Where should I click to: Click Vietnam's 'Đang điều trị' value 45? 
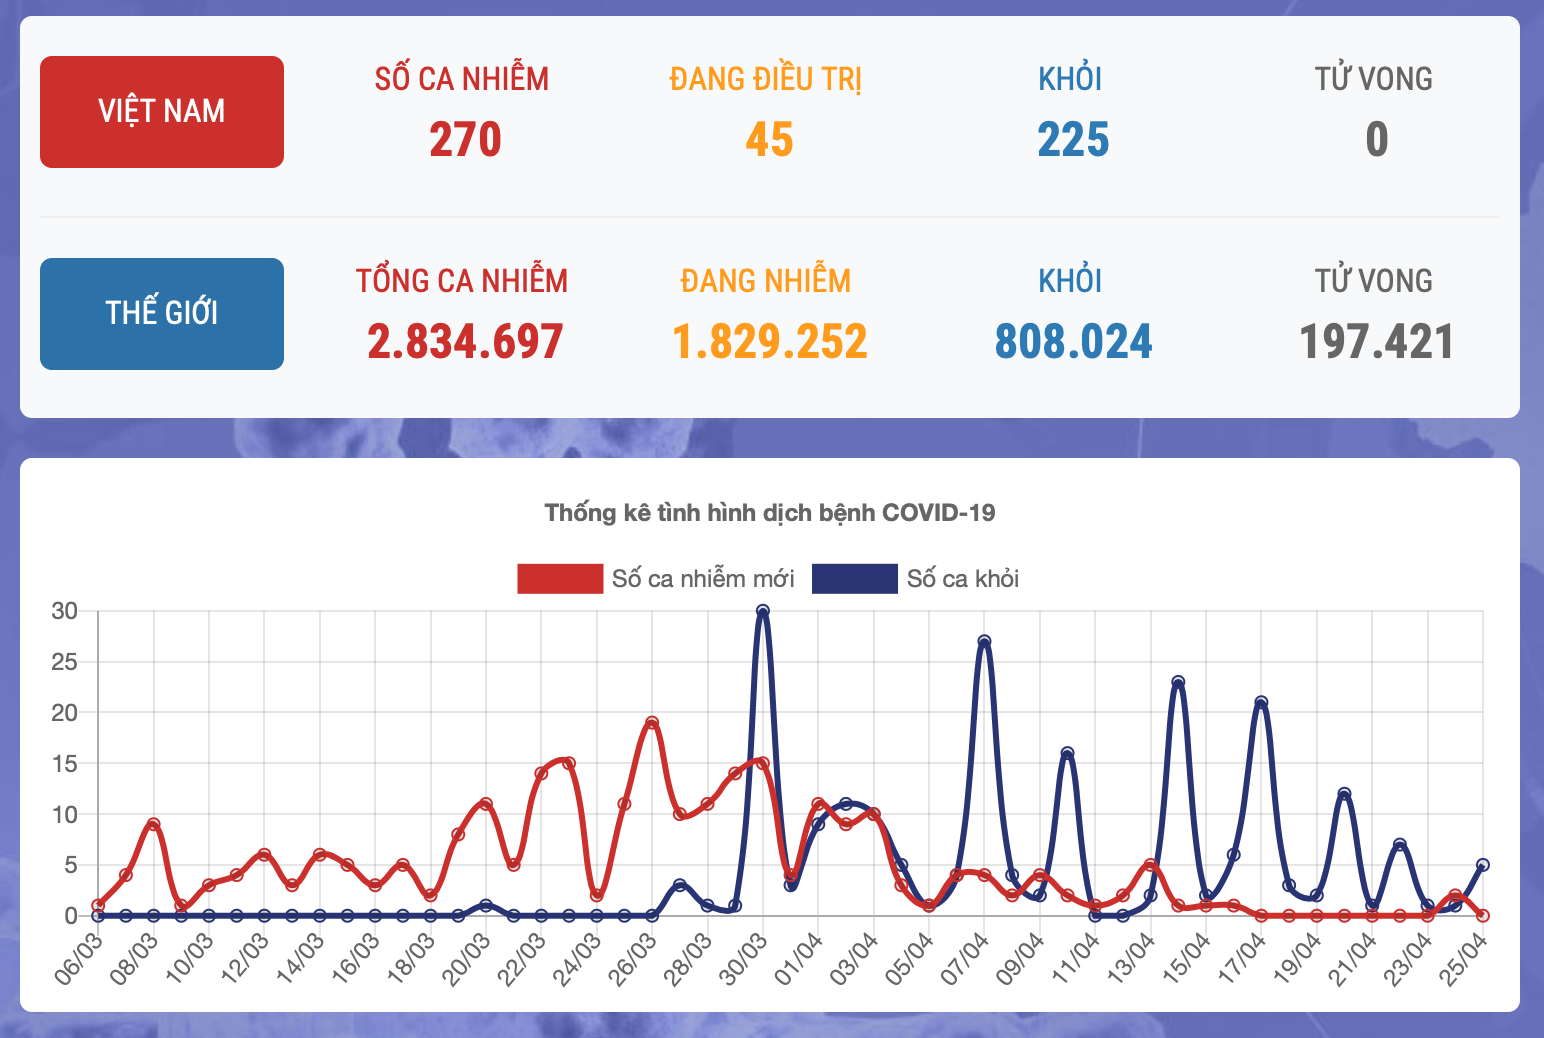769,140
